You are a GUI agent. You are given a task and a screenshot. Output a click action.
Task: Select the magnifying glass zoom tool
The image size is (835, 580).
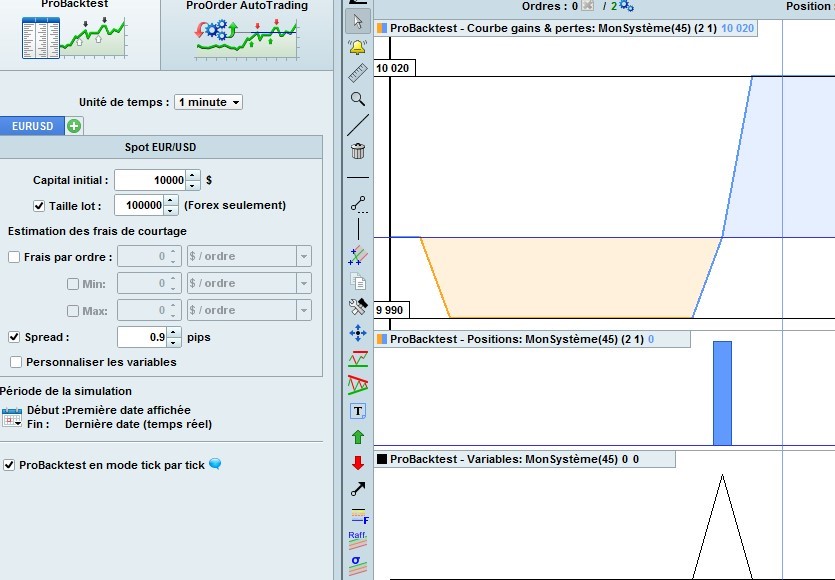click(x=357, y=99)
